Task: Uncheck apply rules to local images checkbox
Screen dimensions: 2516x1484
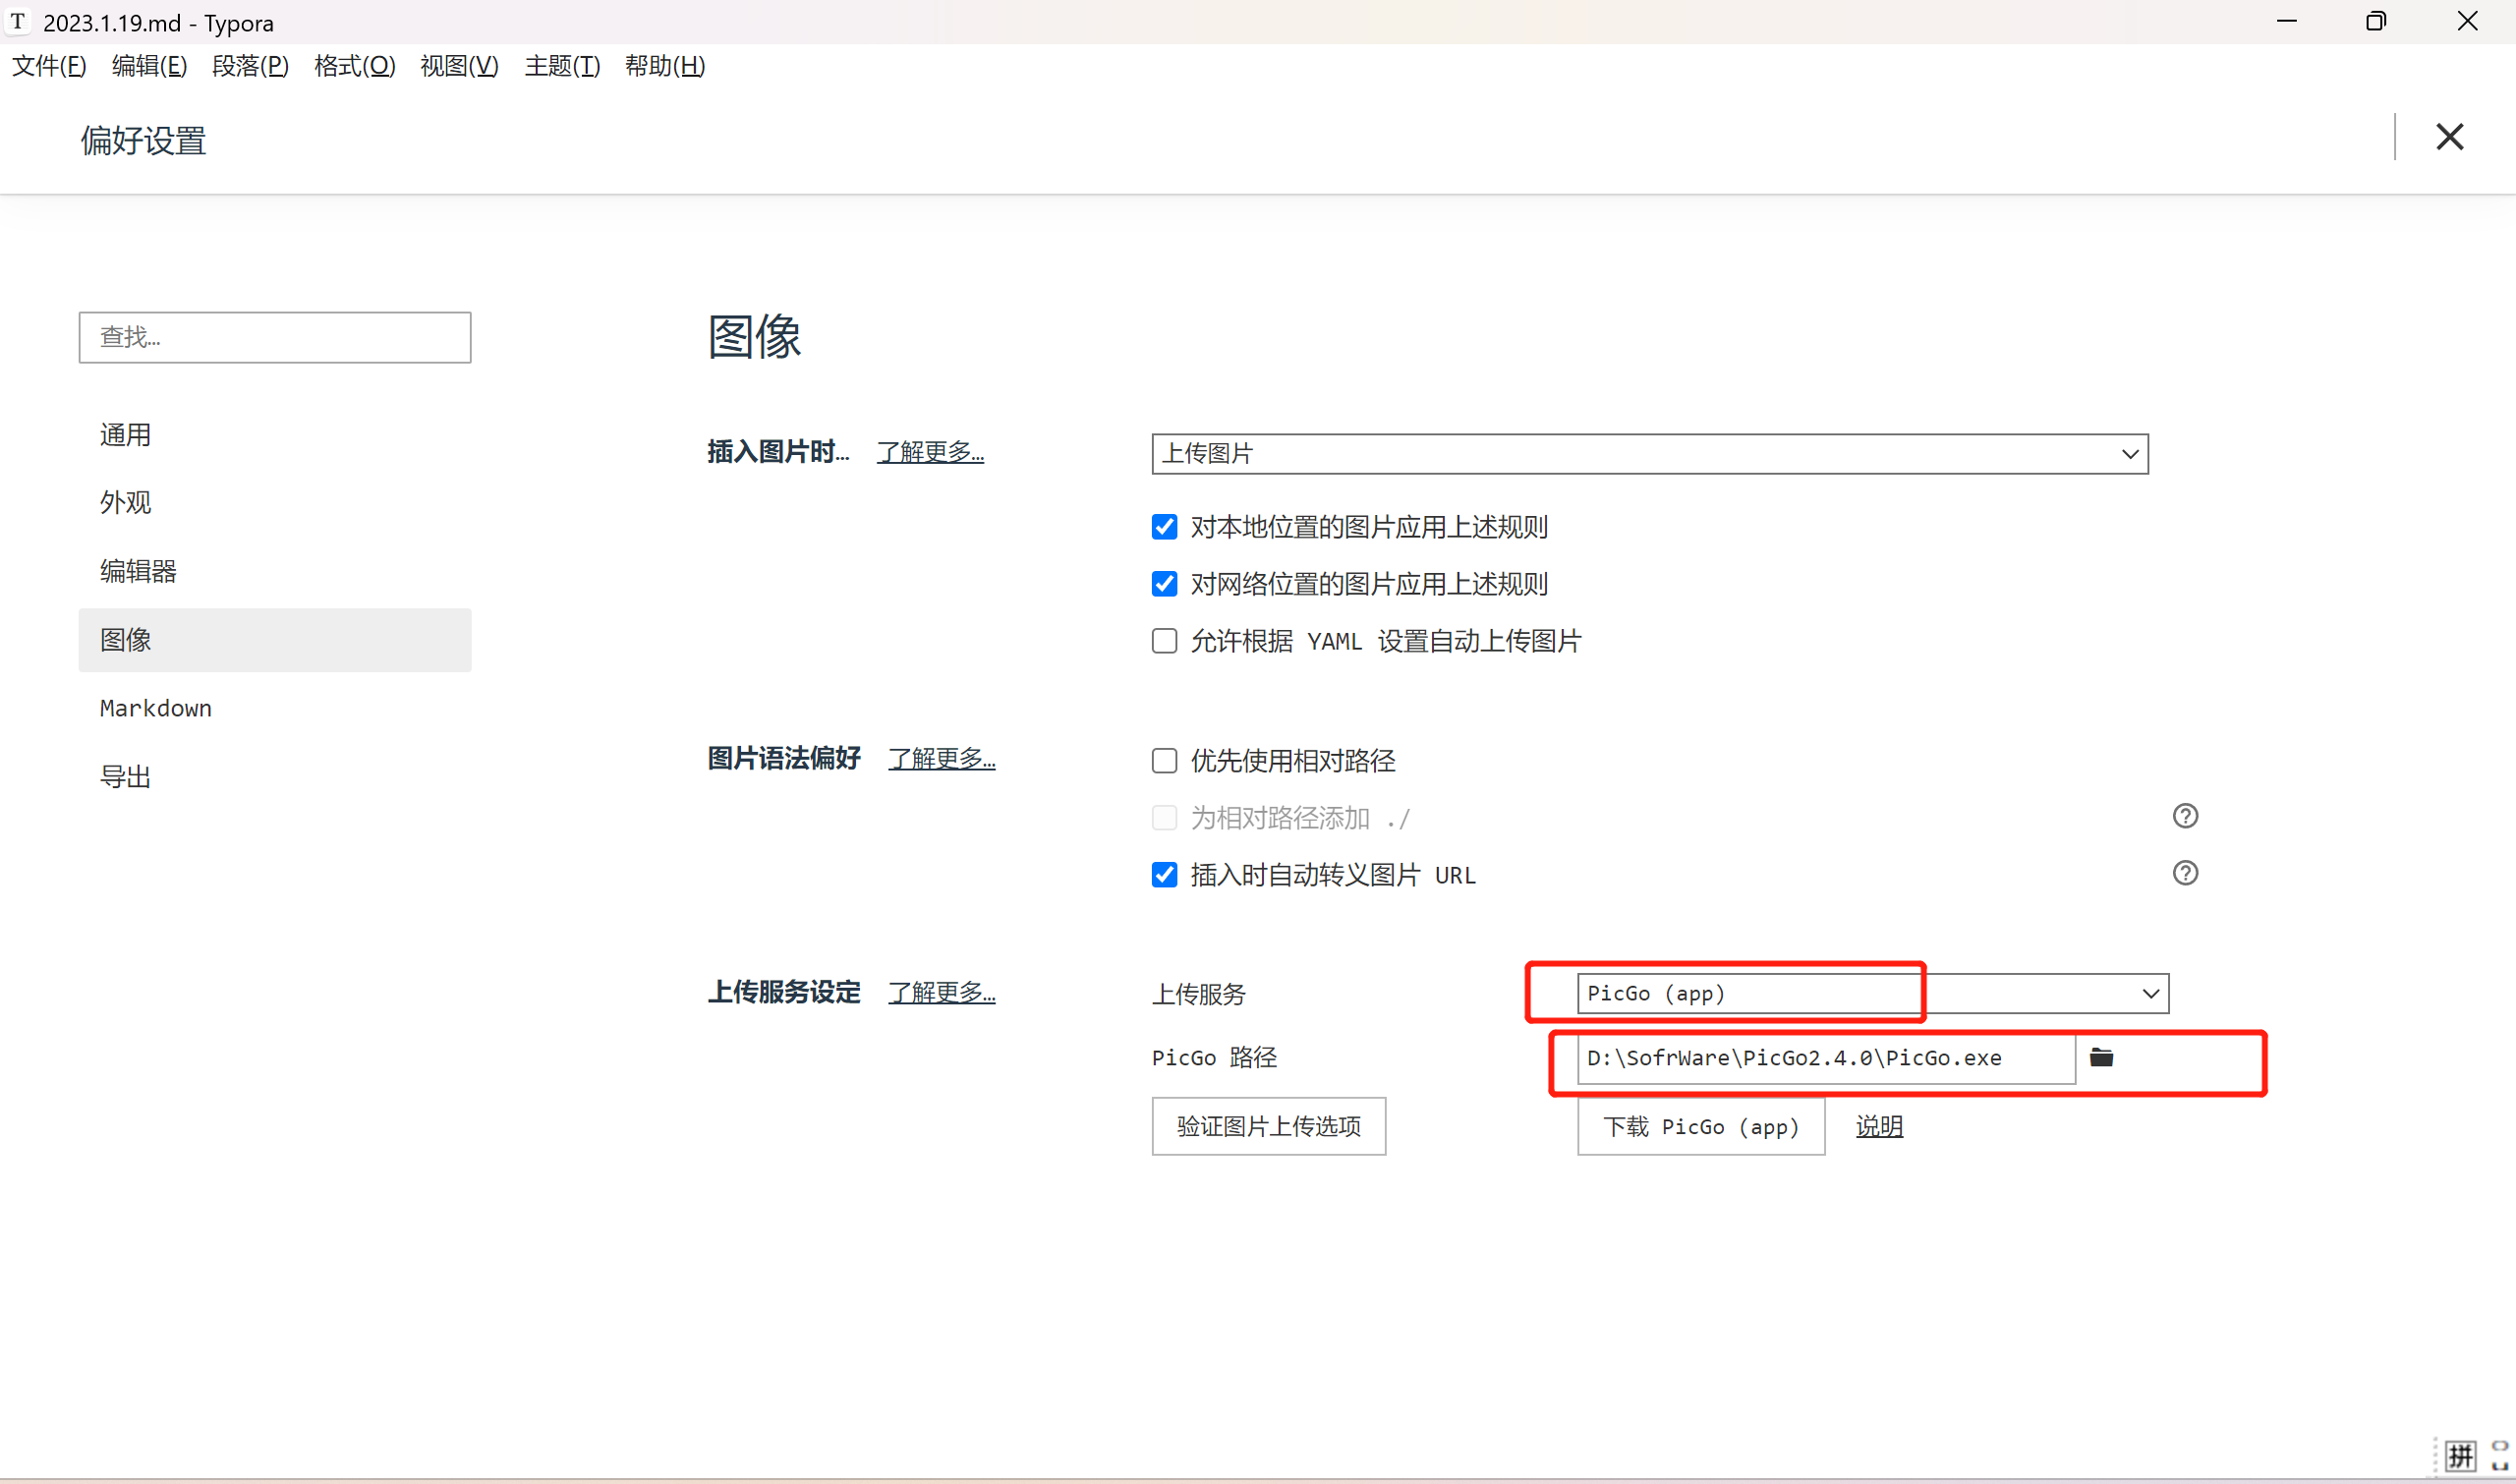Action: pyautogui.click(x=1164, y=527)
